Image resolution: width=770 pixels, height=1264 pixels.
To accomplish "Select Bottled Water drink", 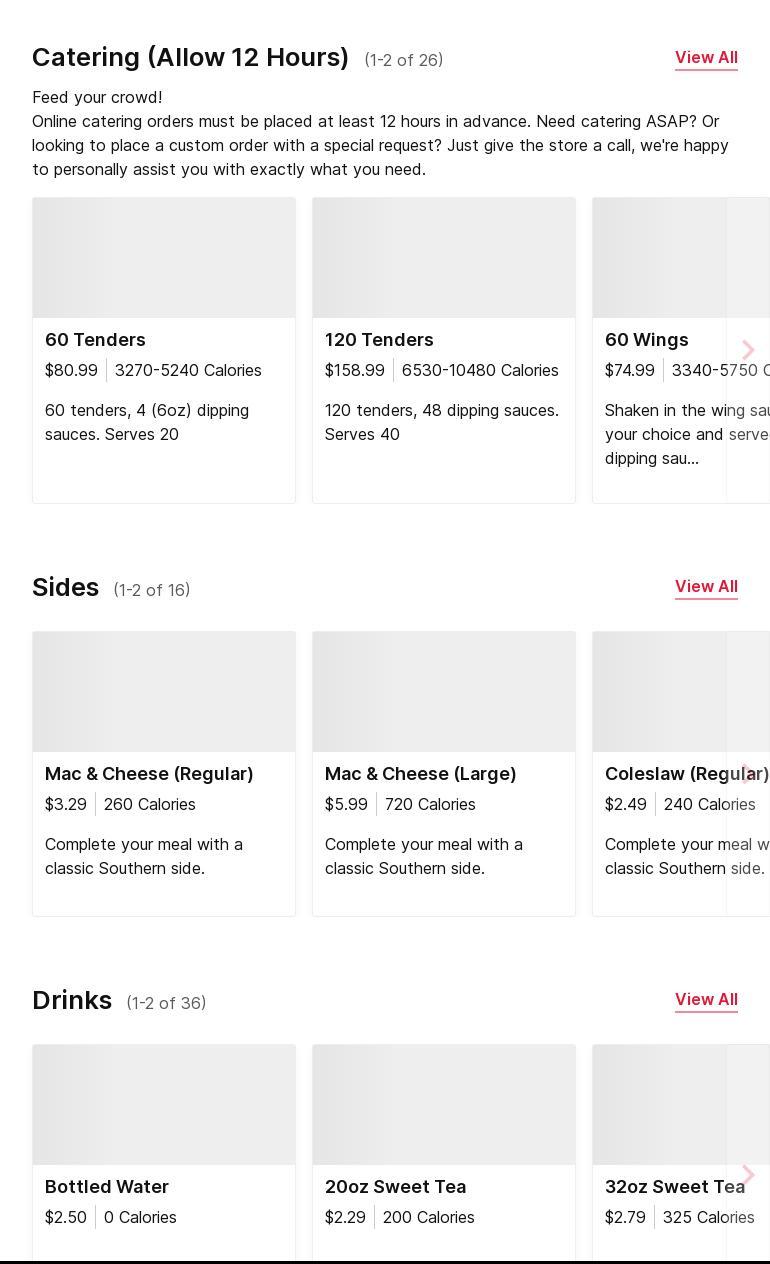I will [107, 1187].
